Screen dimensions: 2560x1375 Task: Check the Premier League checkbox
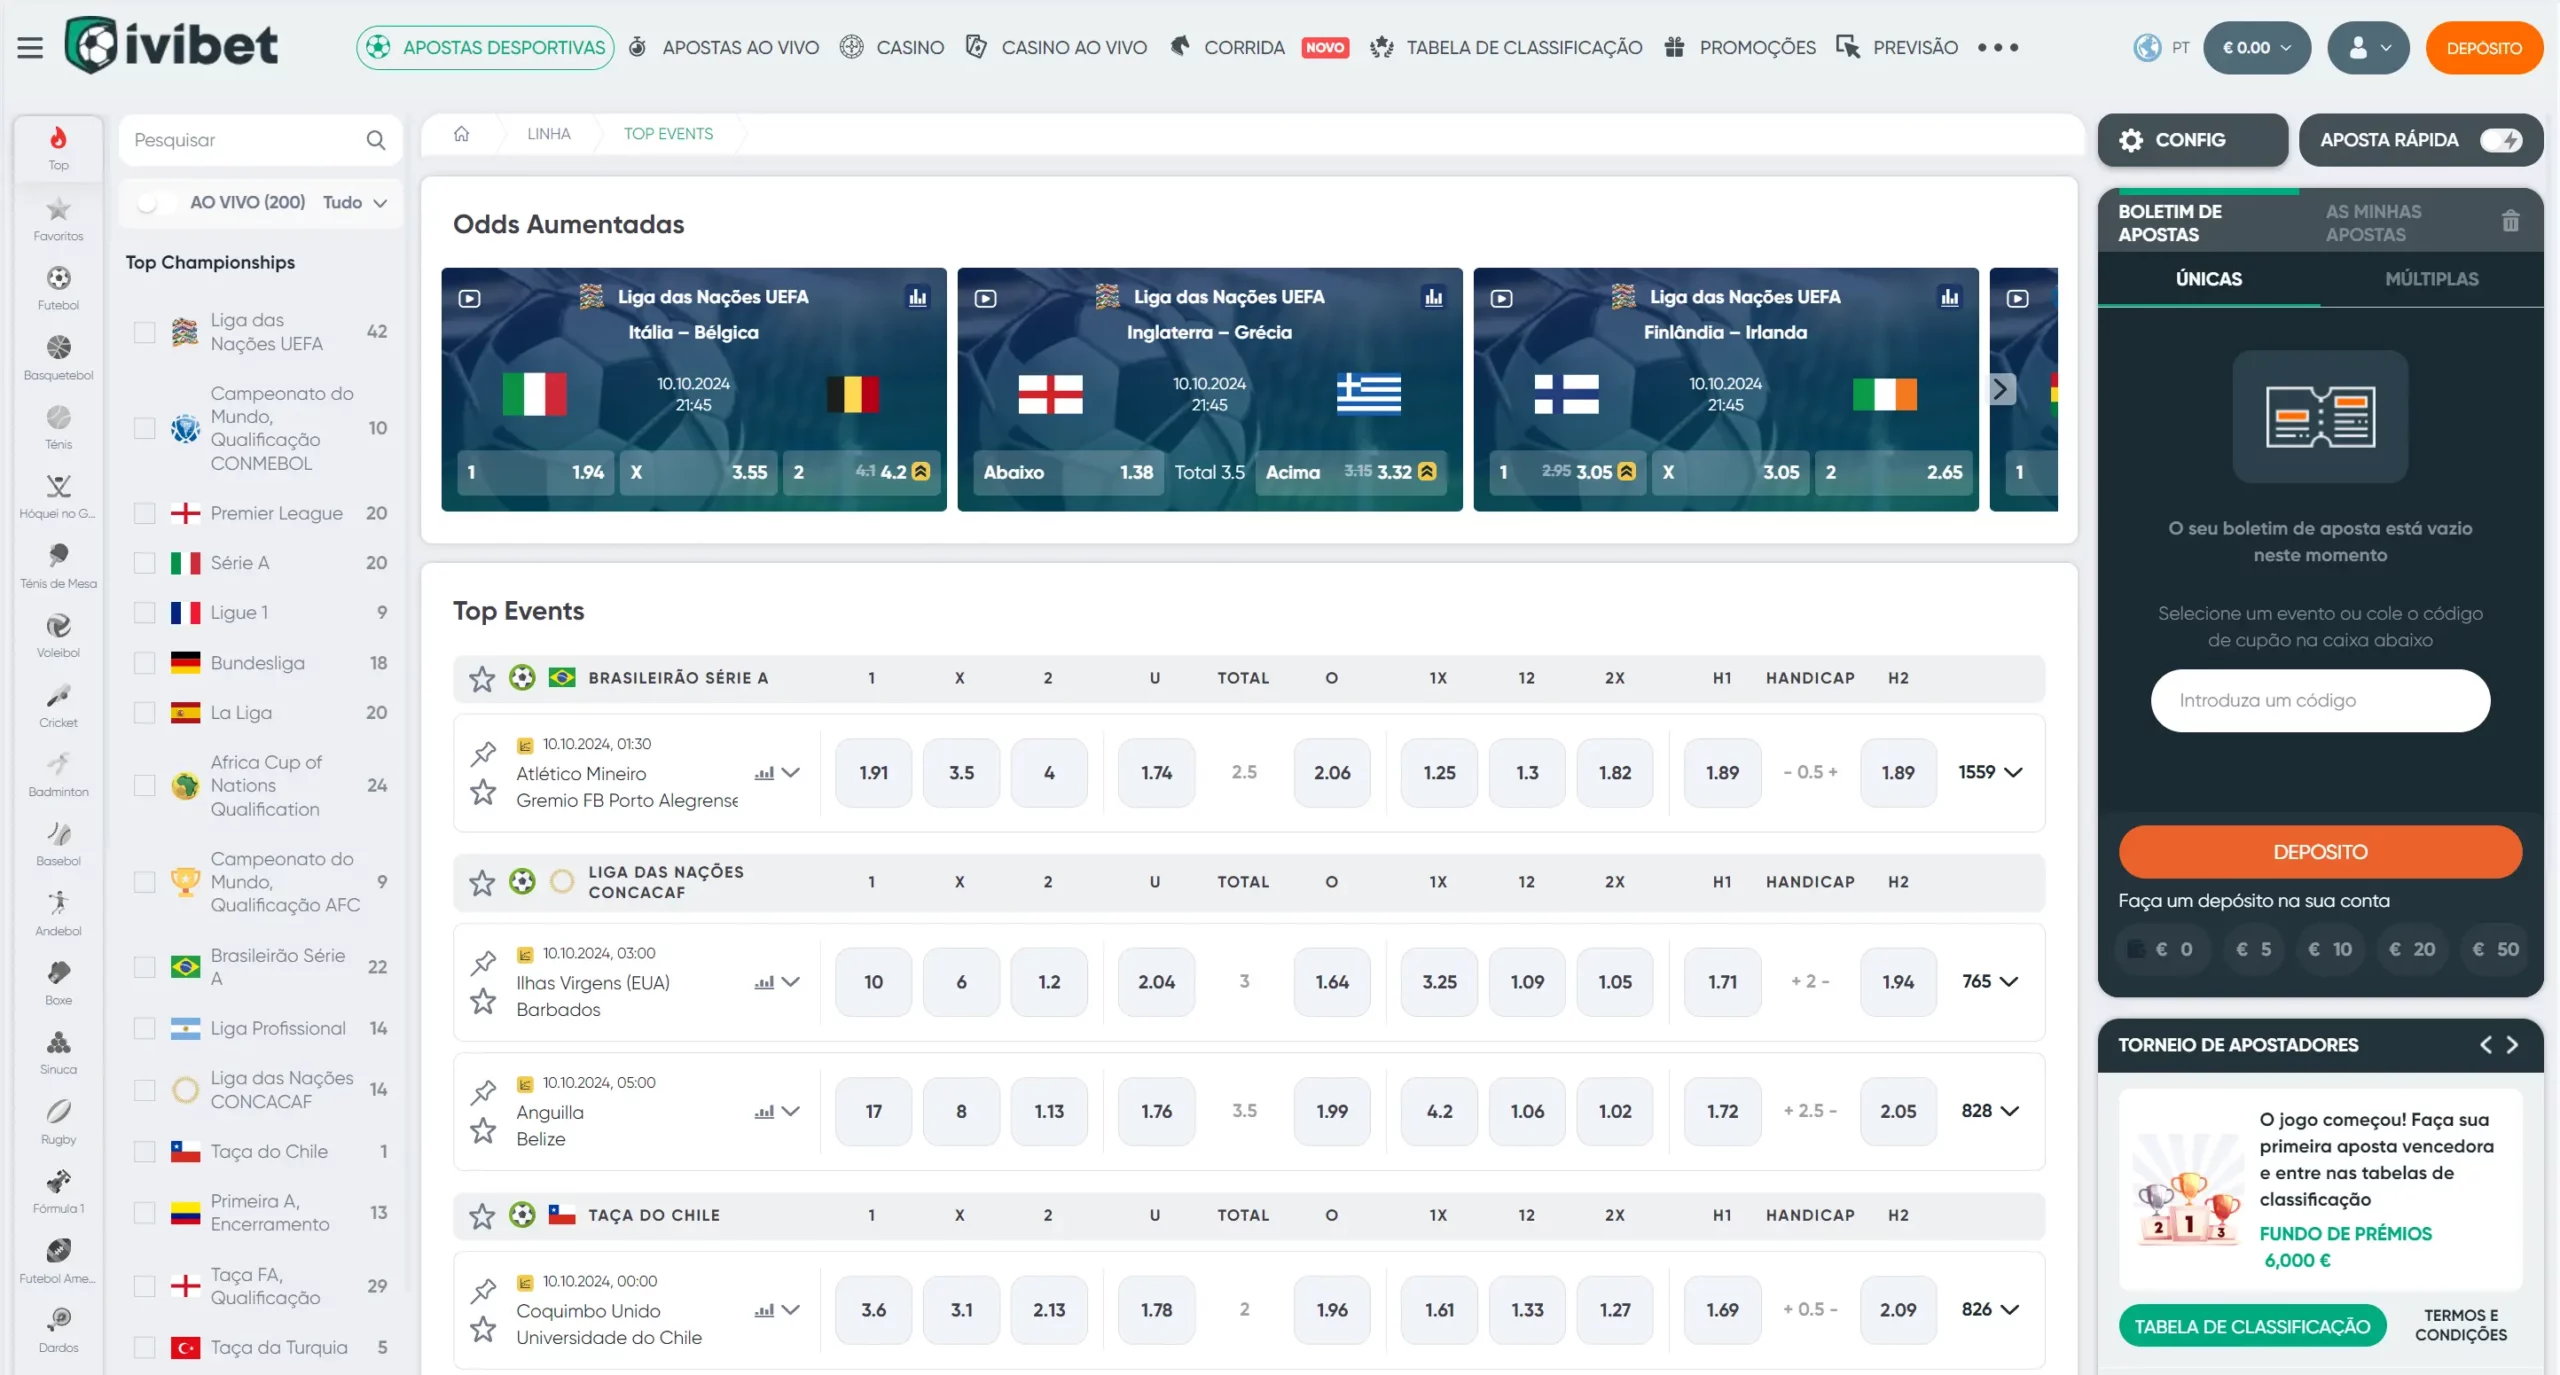coord(145,513)
